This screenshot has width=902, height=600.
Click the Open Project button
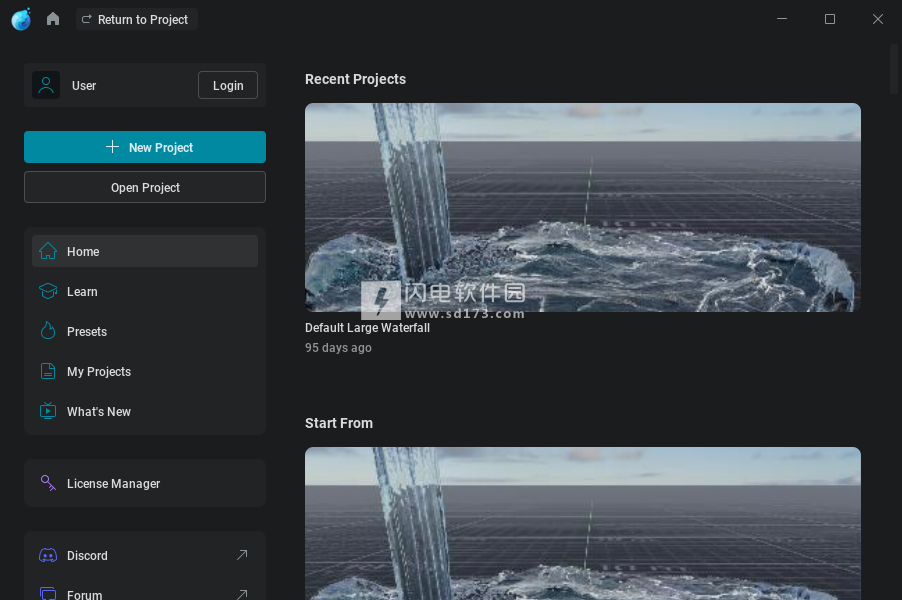click(145, 187)
